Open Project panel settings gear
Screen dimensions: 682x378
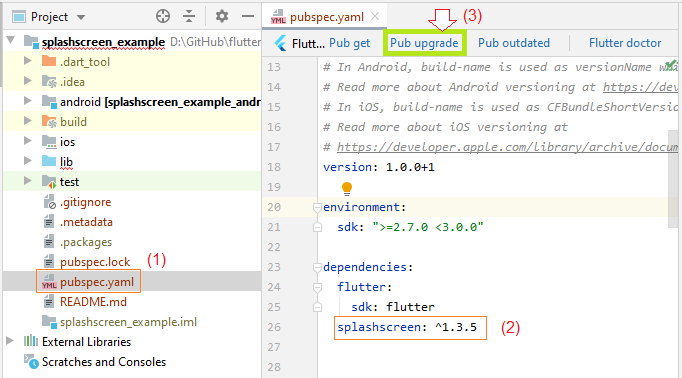[222, 17]
